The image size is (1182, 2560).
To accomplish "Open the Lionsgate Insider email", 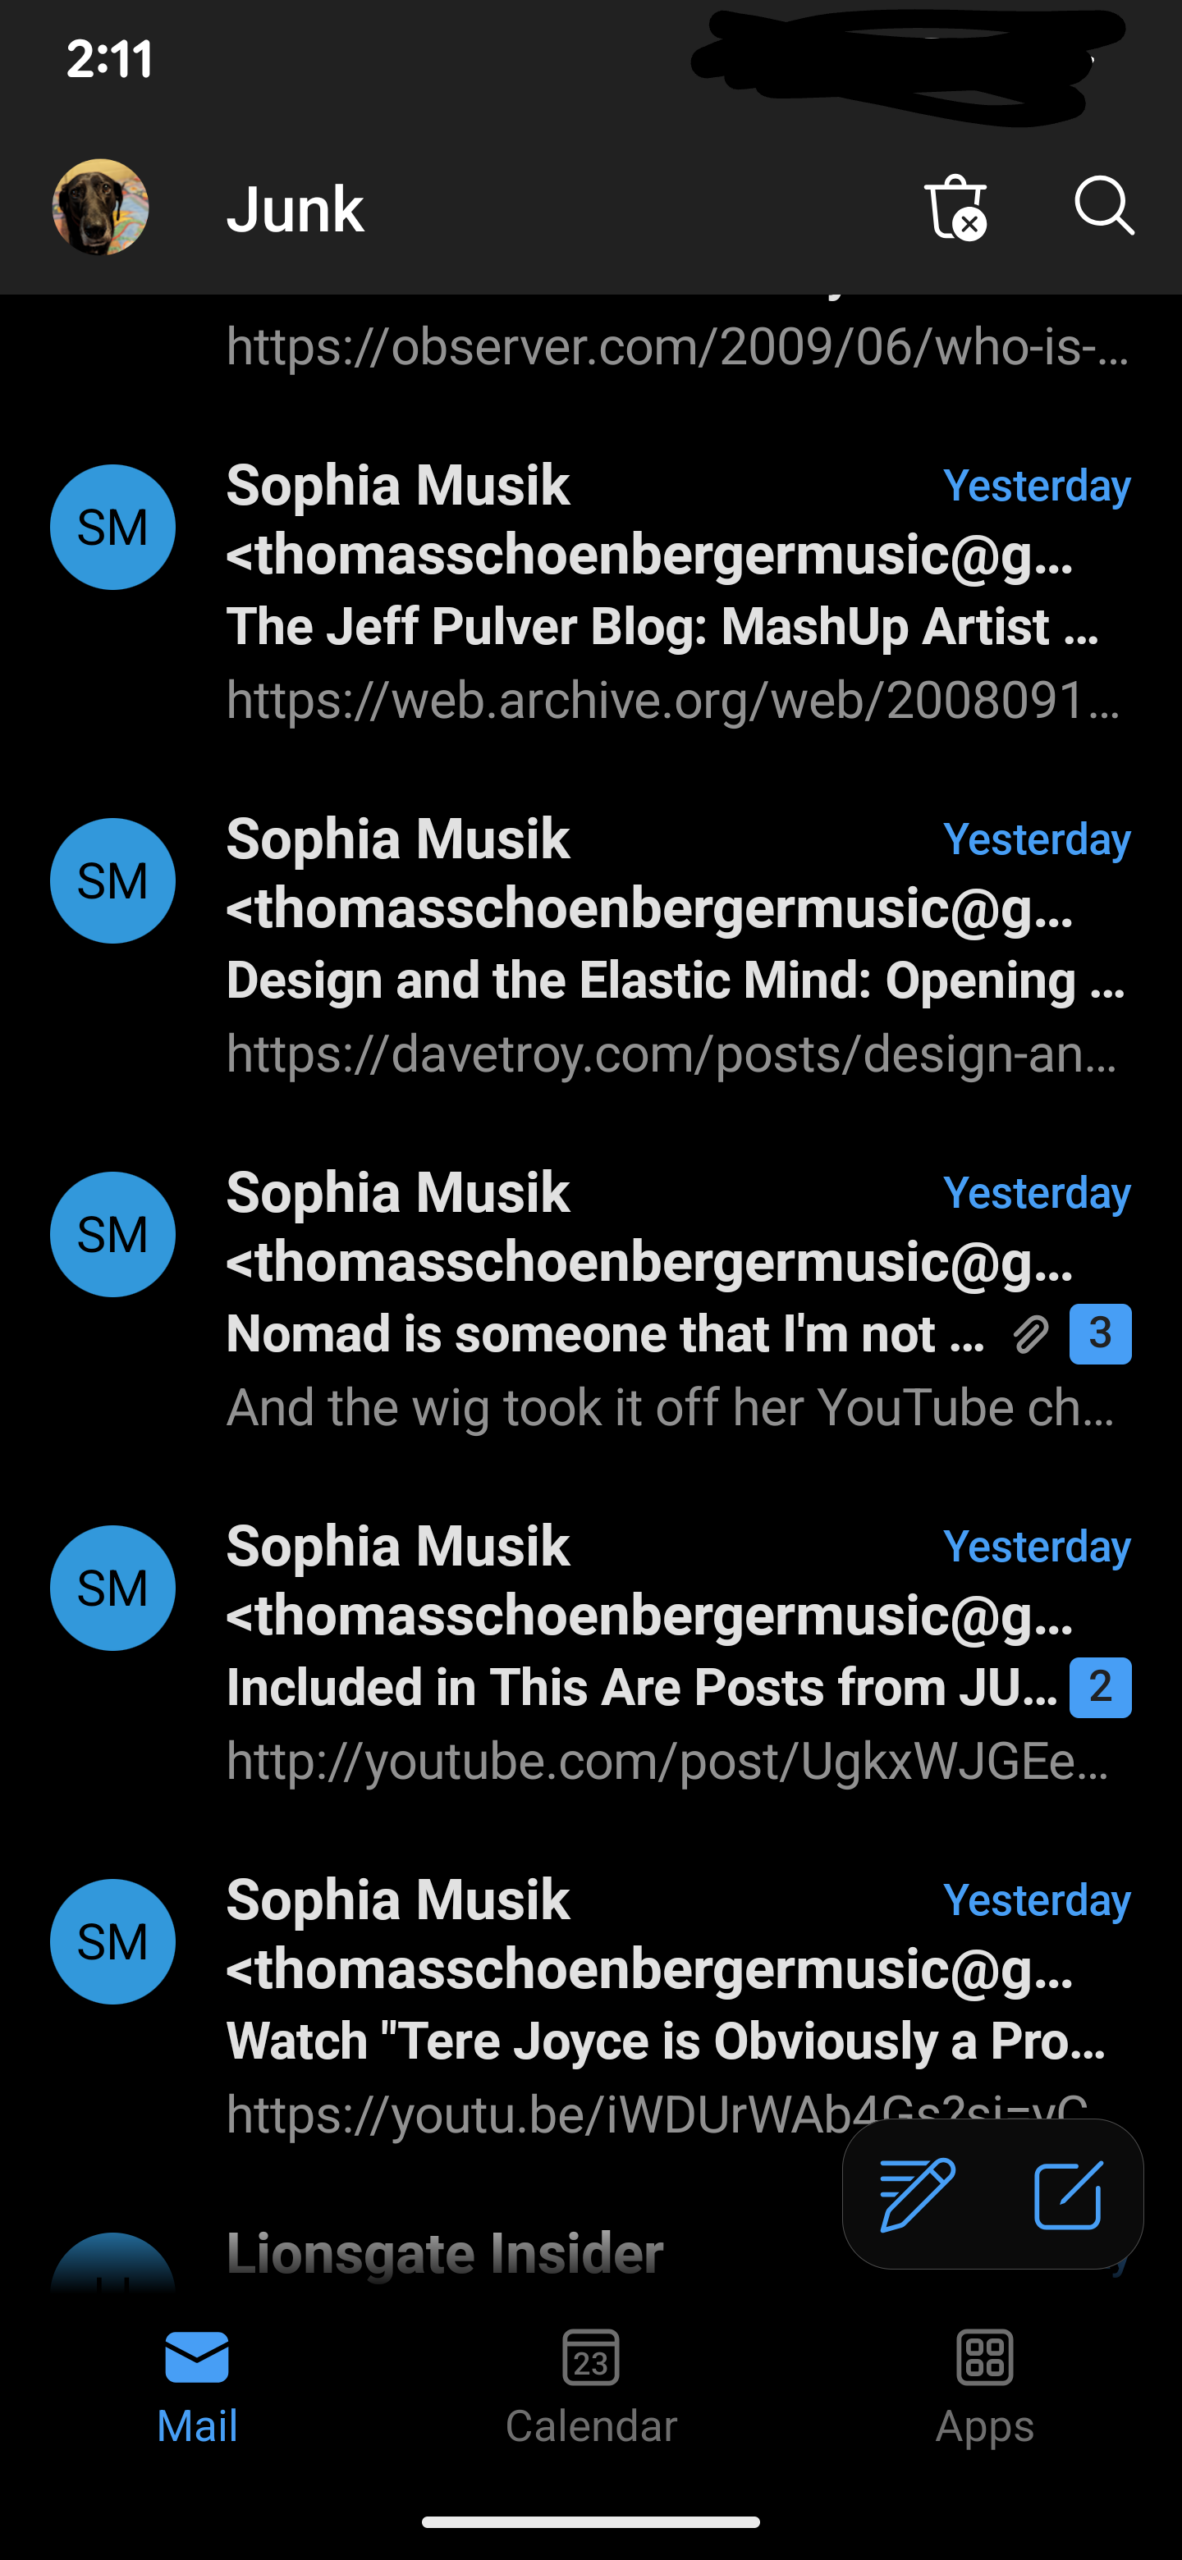I will pyautogui.click(x=445, y=2255).
